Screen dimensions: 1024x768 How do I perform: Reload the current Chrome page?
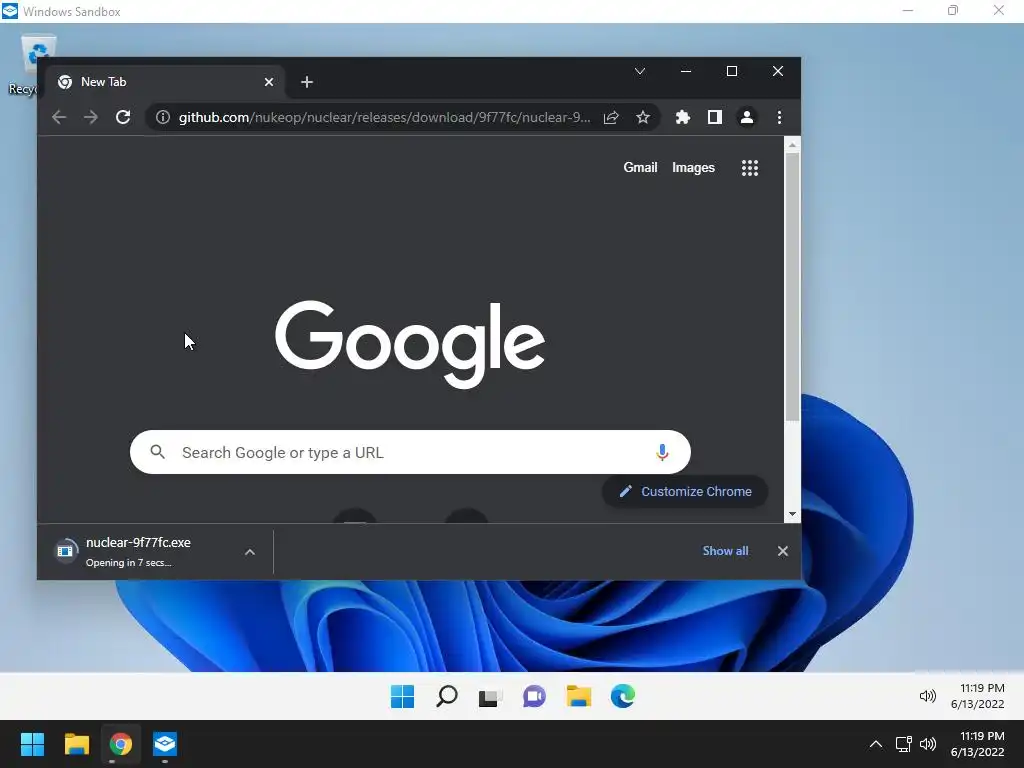[123, 118]
